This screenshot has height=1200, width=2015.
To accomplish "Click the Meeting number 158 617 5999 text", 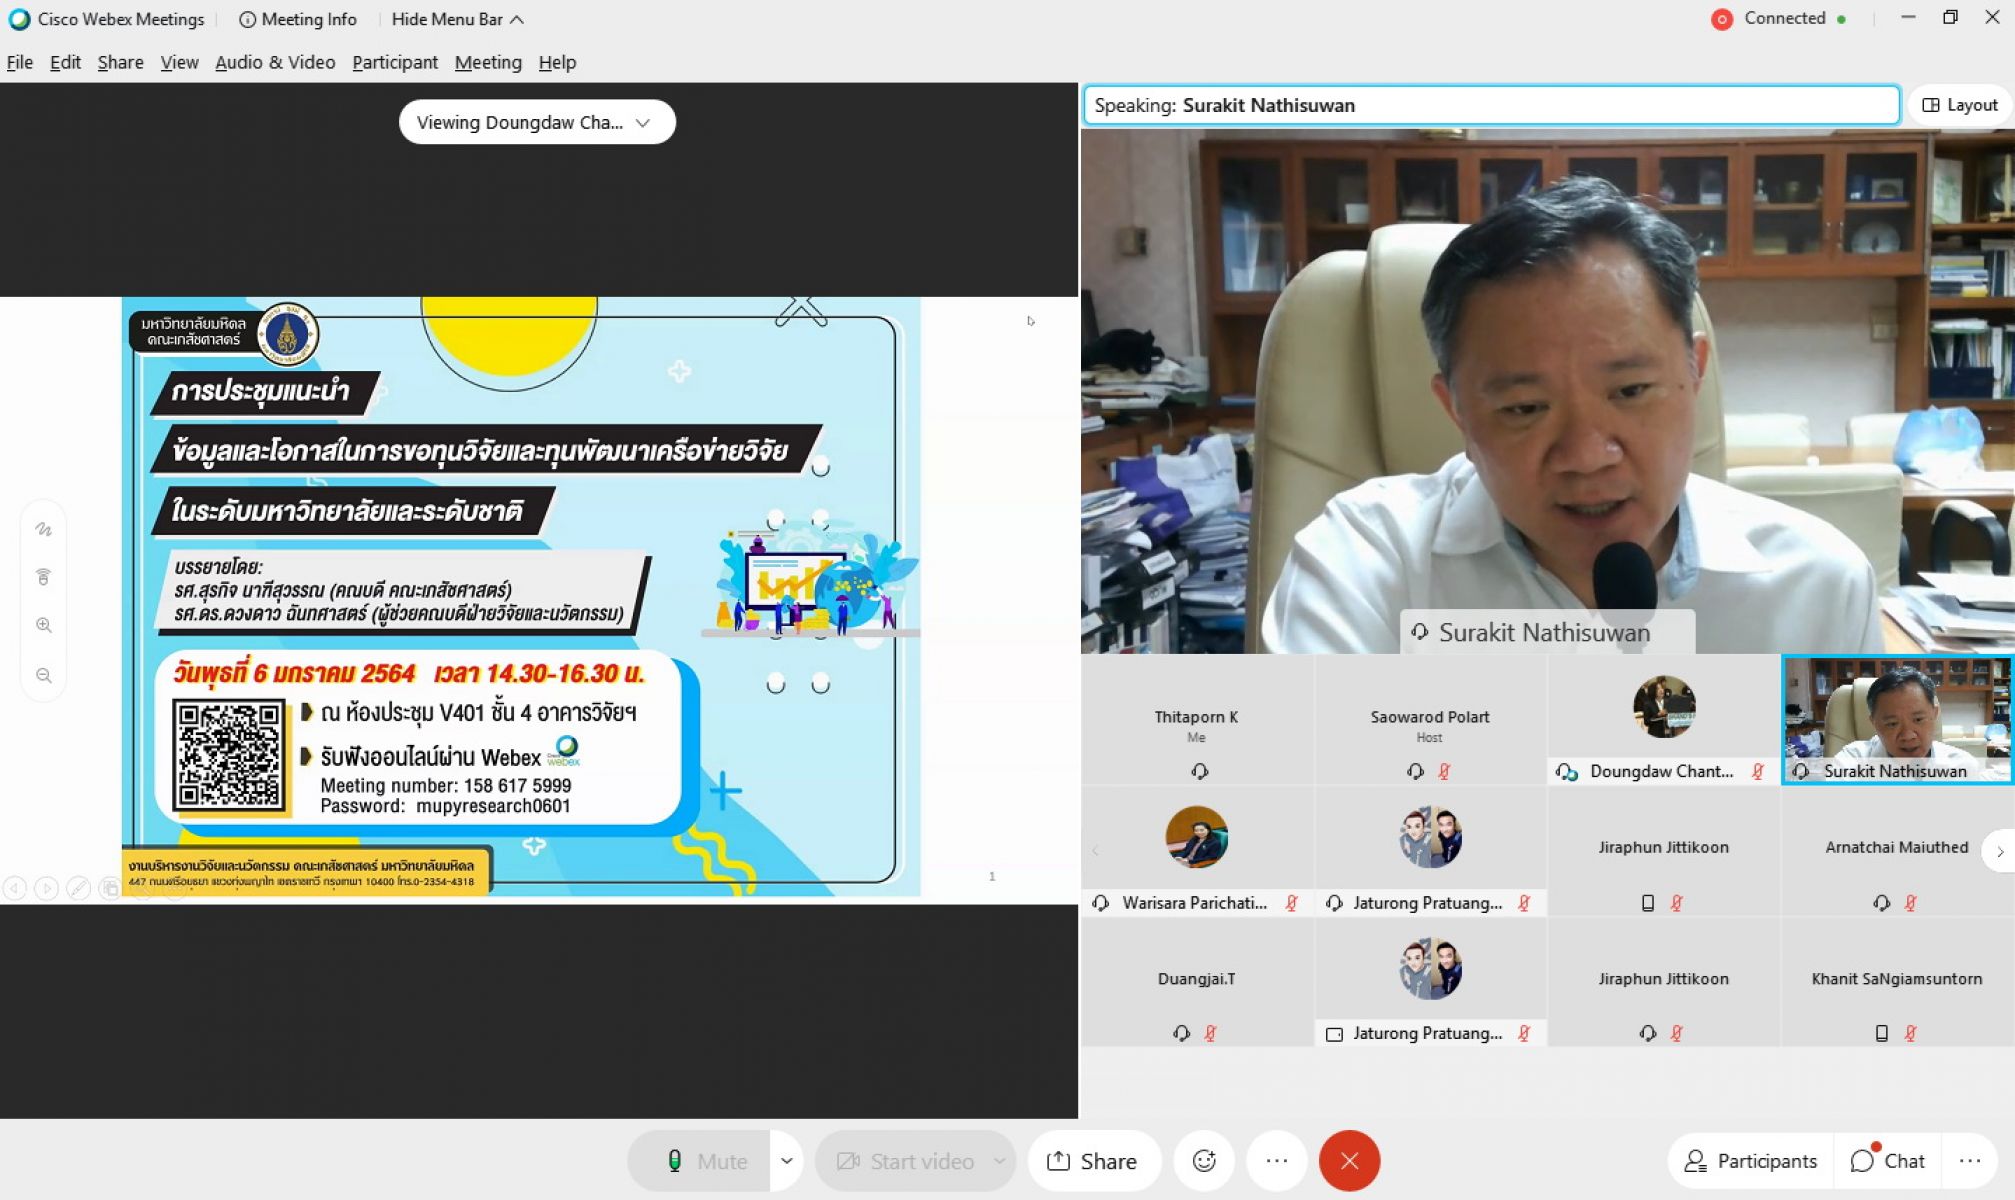I will (446, 786).
